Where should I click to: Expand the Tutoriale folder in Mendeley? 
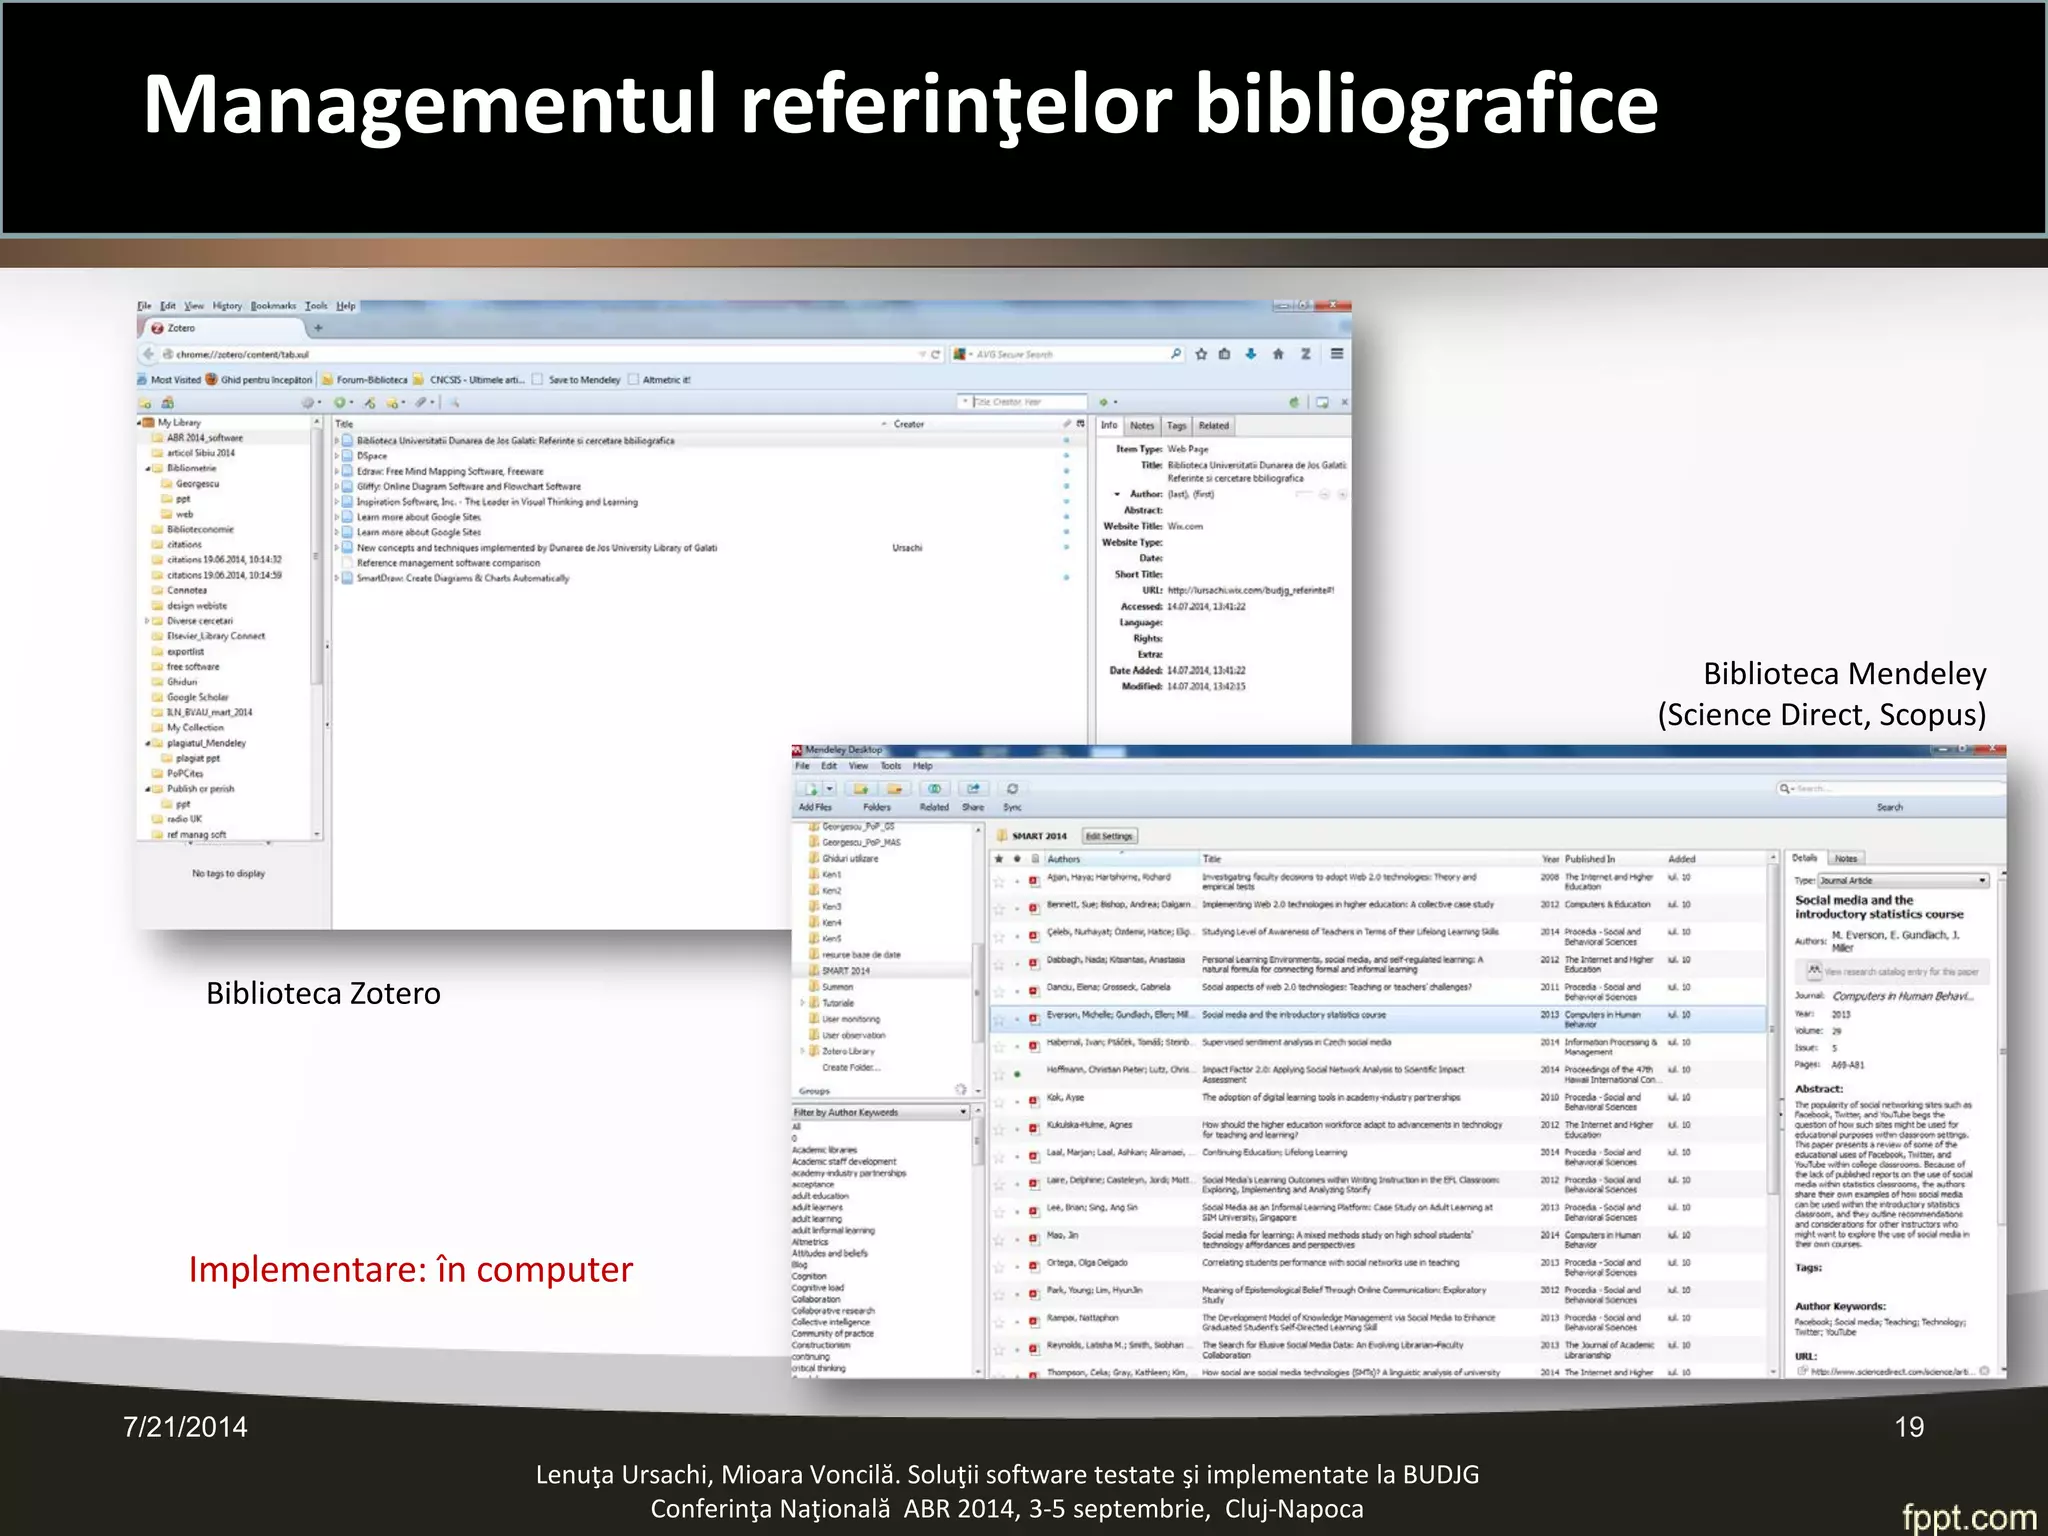tap(802, 1003)
